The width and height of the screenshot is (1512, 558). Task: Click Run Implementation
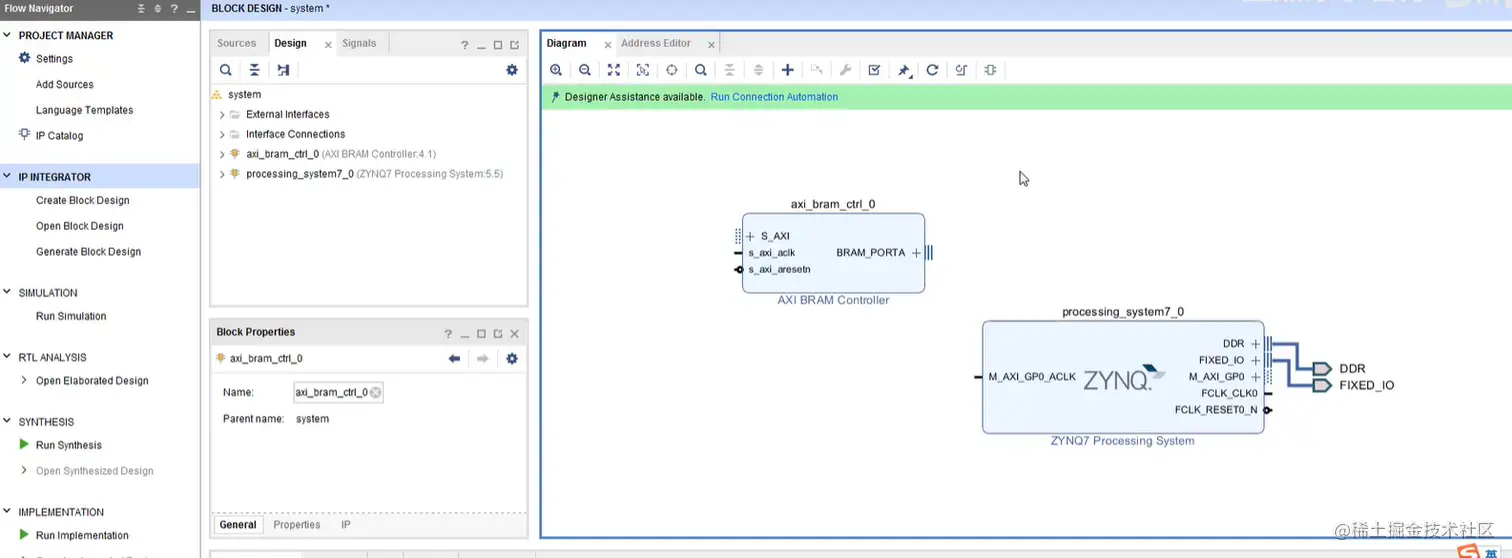pyautogui.click(x=82, y=535)
